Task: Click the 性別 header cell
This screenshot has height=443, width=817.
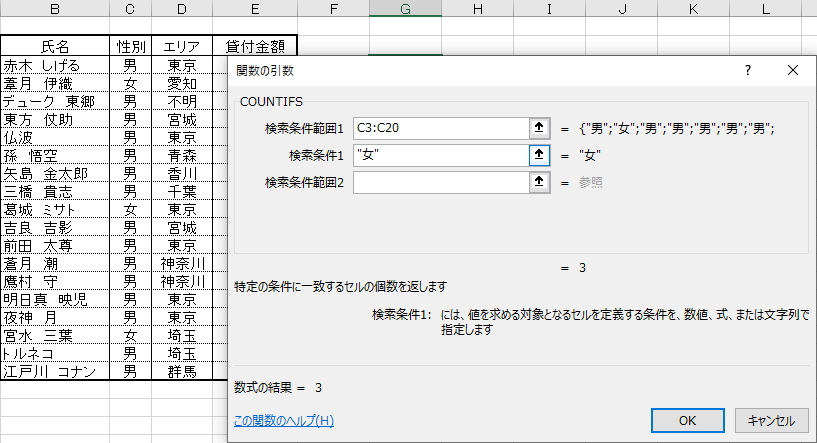Action: coord(130,46)
